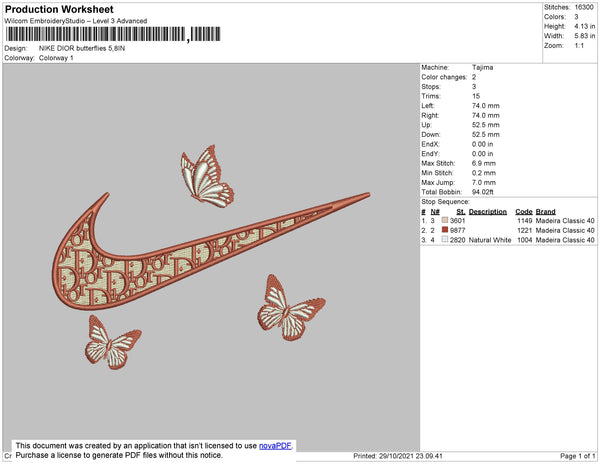Click the Brand column header
Viewport: 600px width, 464px height.
pyautogui.click(x=545, y=212)
